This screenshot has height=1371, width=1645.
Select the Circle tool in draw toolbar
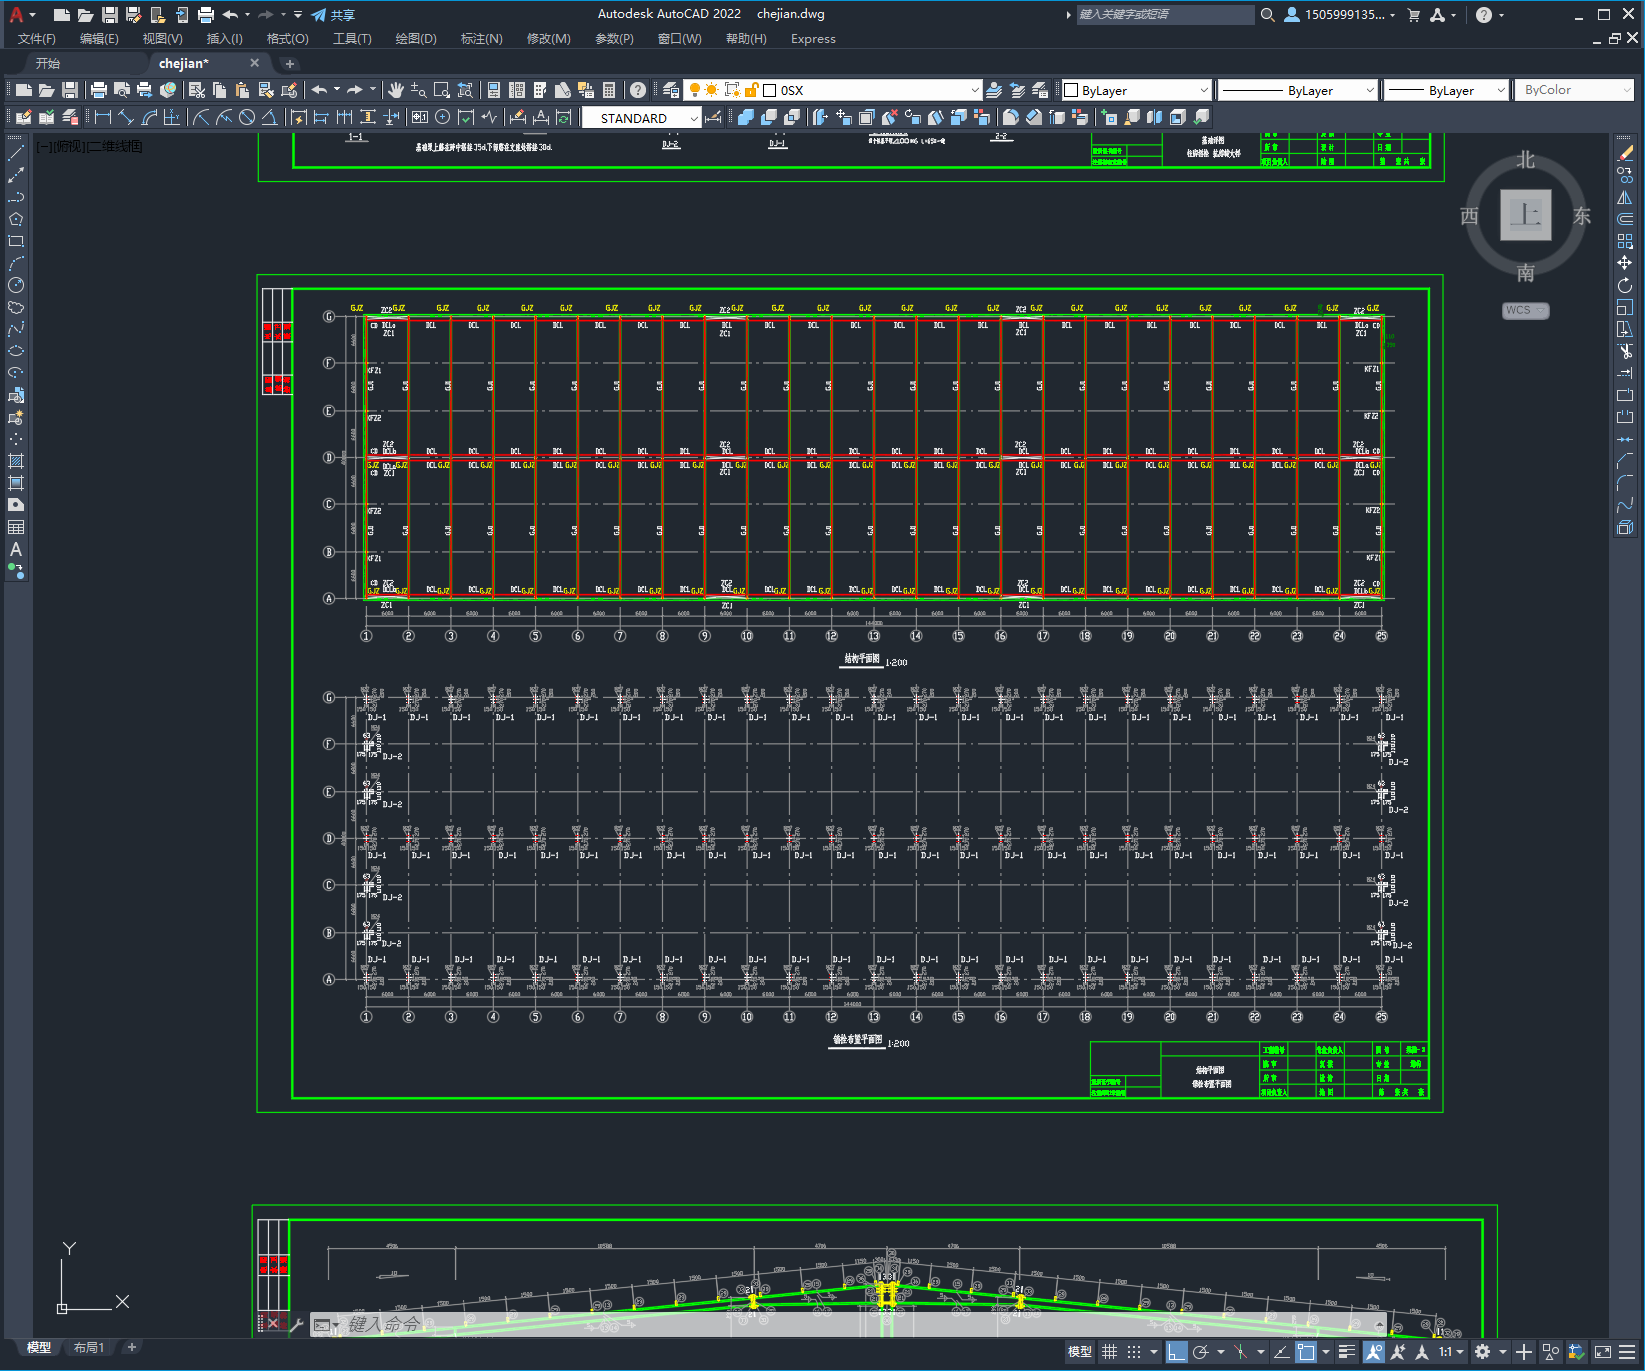16,285
